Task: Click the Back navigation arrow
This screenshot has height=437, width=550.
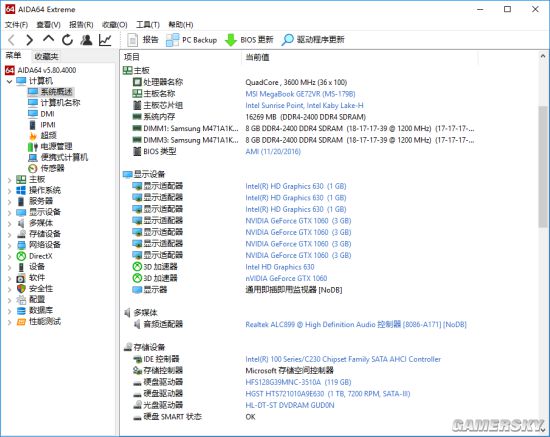Action: click(x=11, y=40)
